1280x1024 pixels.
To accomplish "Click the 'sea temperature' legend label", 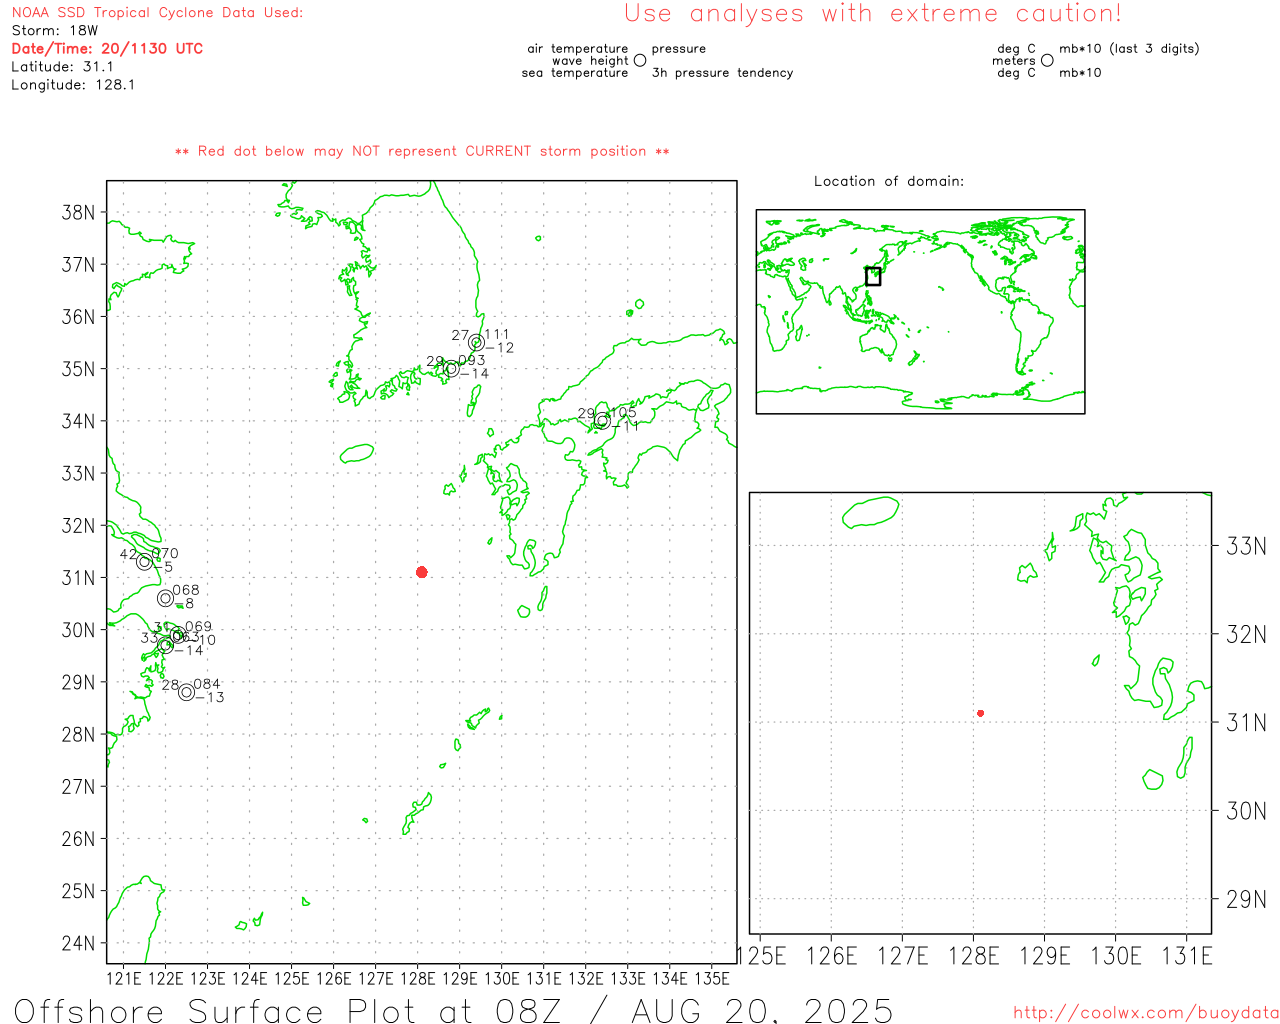I will [x=575, y=73].
